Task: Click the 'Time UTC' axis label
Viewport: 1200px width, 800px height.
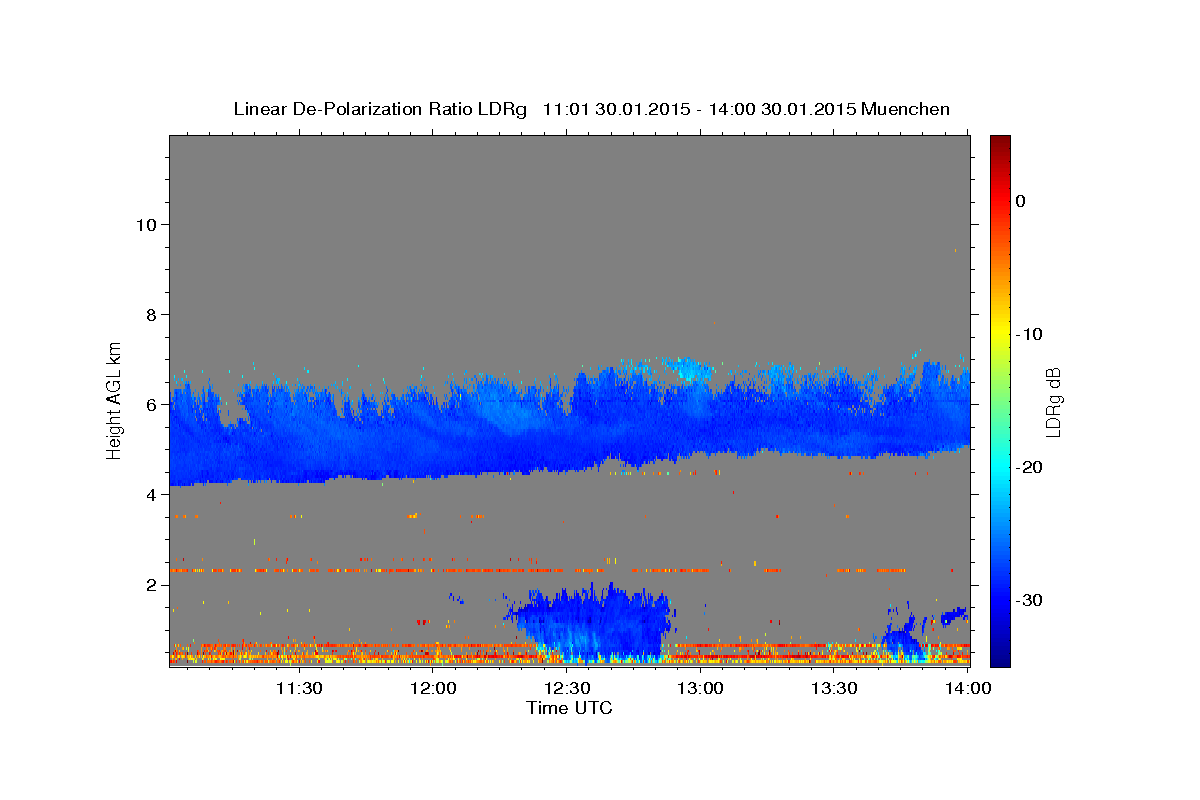Action: coord(569,708)
